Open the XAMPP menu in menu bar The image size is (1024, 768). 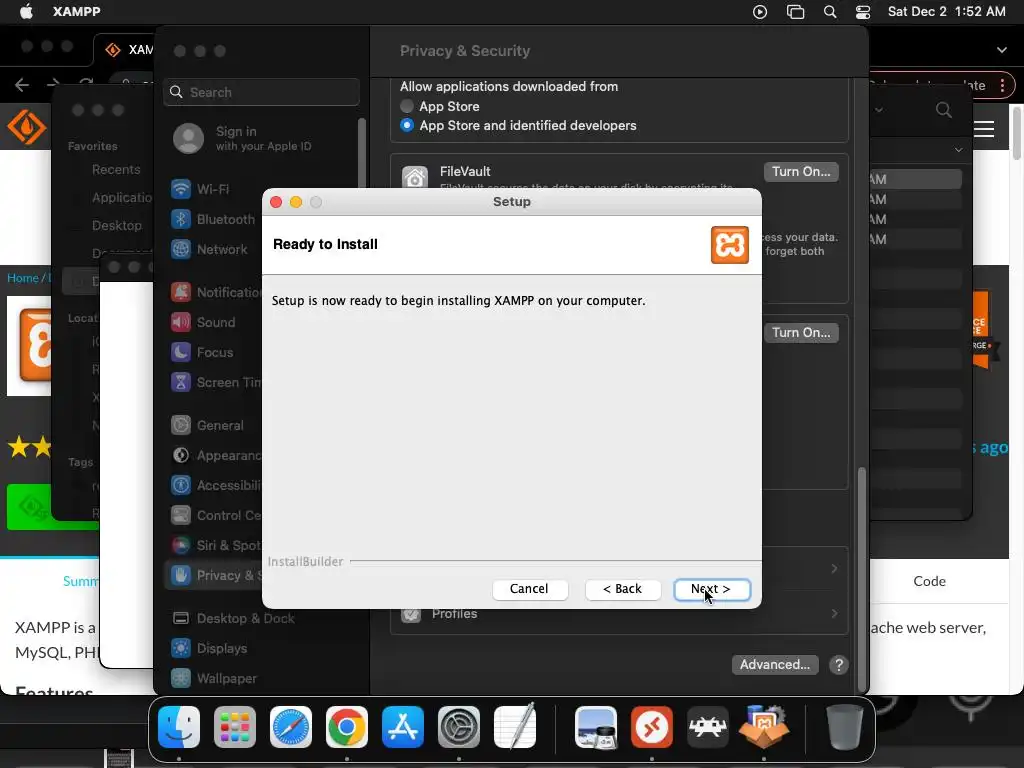tap(76, 12)
